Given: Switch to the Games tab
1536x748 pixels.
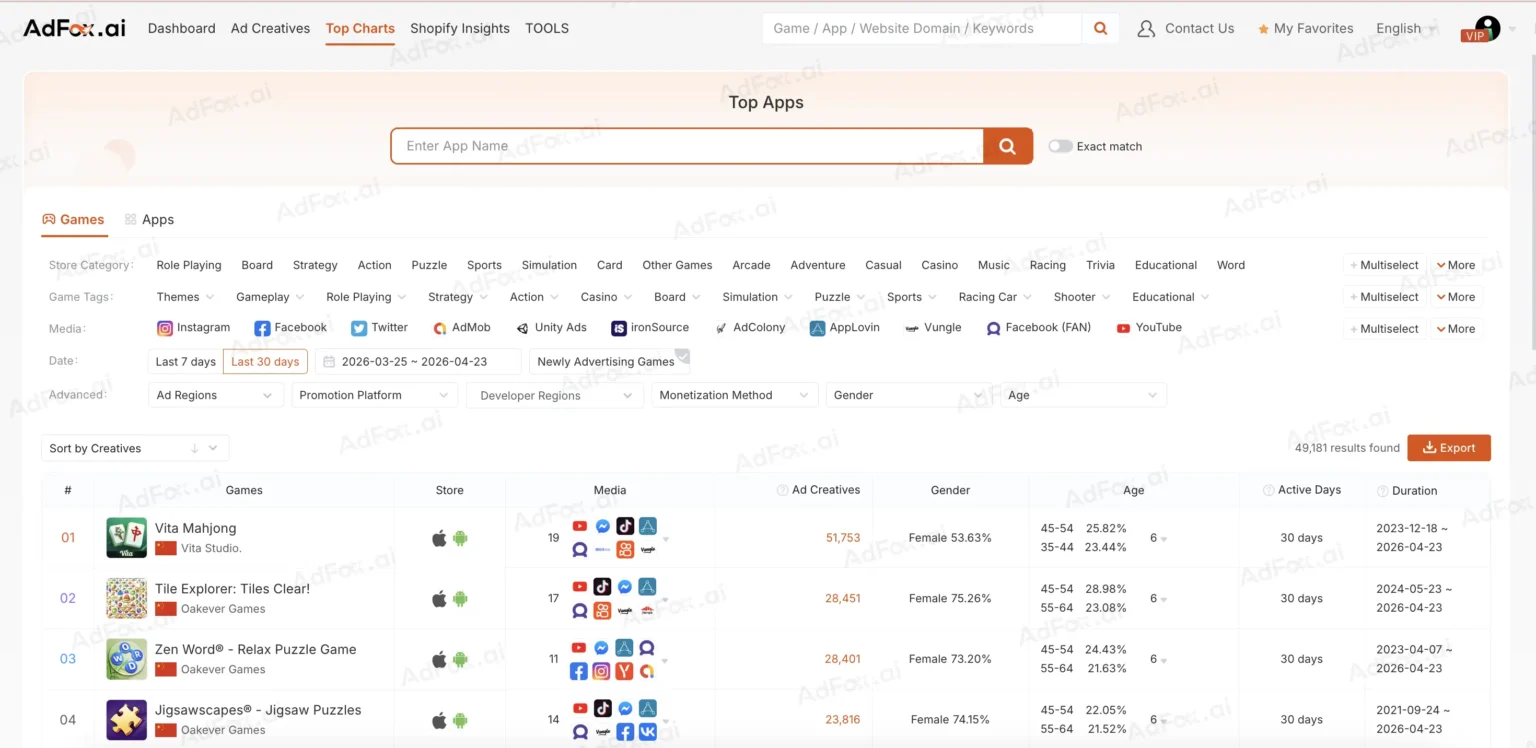Looking at the screenshot, I should 73,219.
